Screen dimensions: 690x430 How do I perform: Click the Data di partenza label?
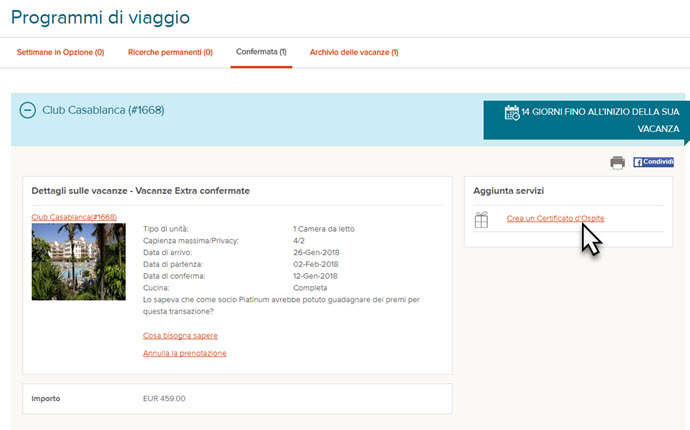173,265
